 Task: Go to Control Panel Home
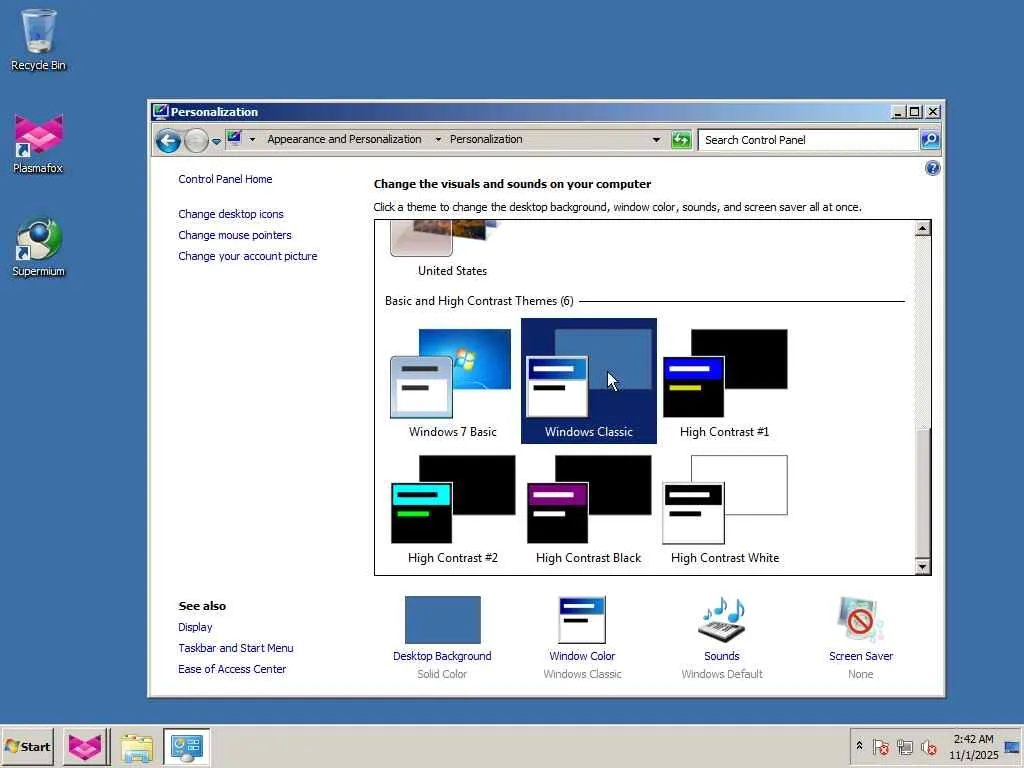click(x=225, y=179)
